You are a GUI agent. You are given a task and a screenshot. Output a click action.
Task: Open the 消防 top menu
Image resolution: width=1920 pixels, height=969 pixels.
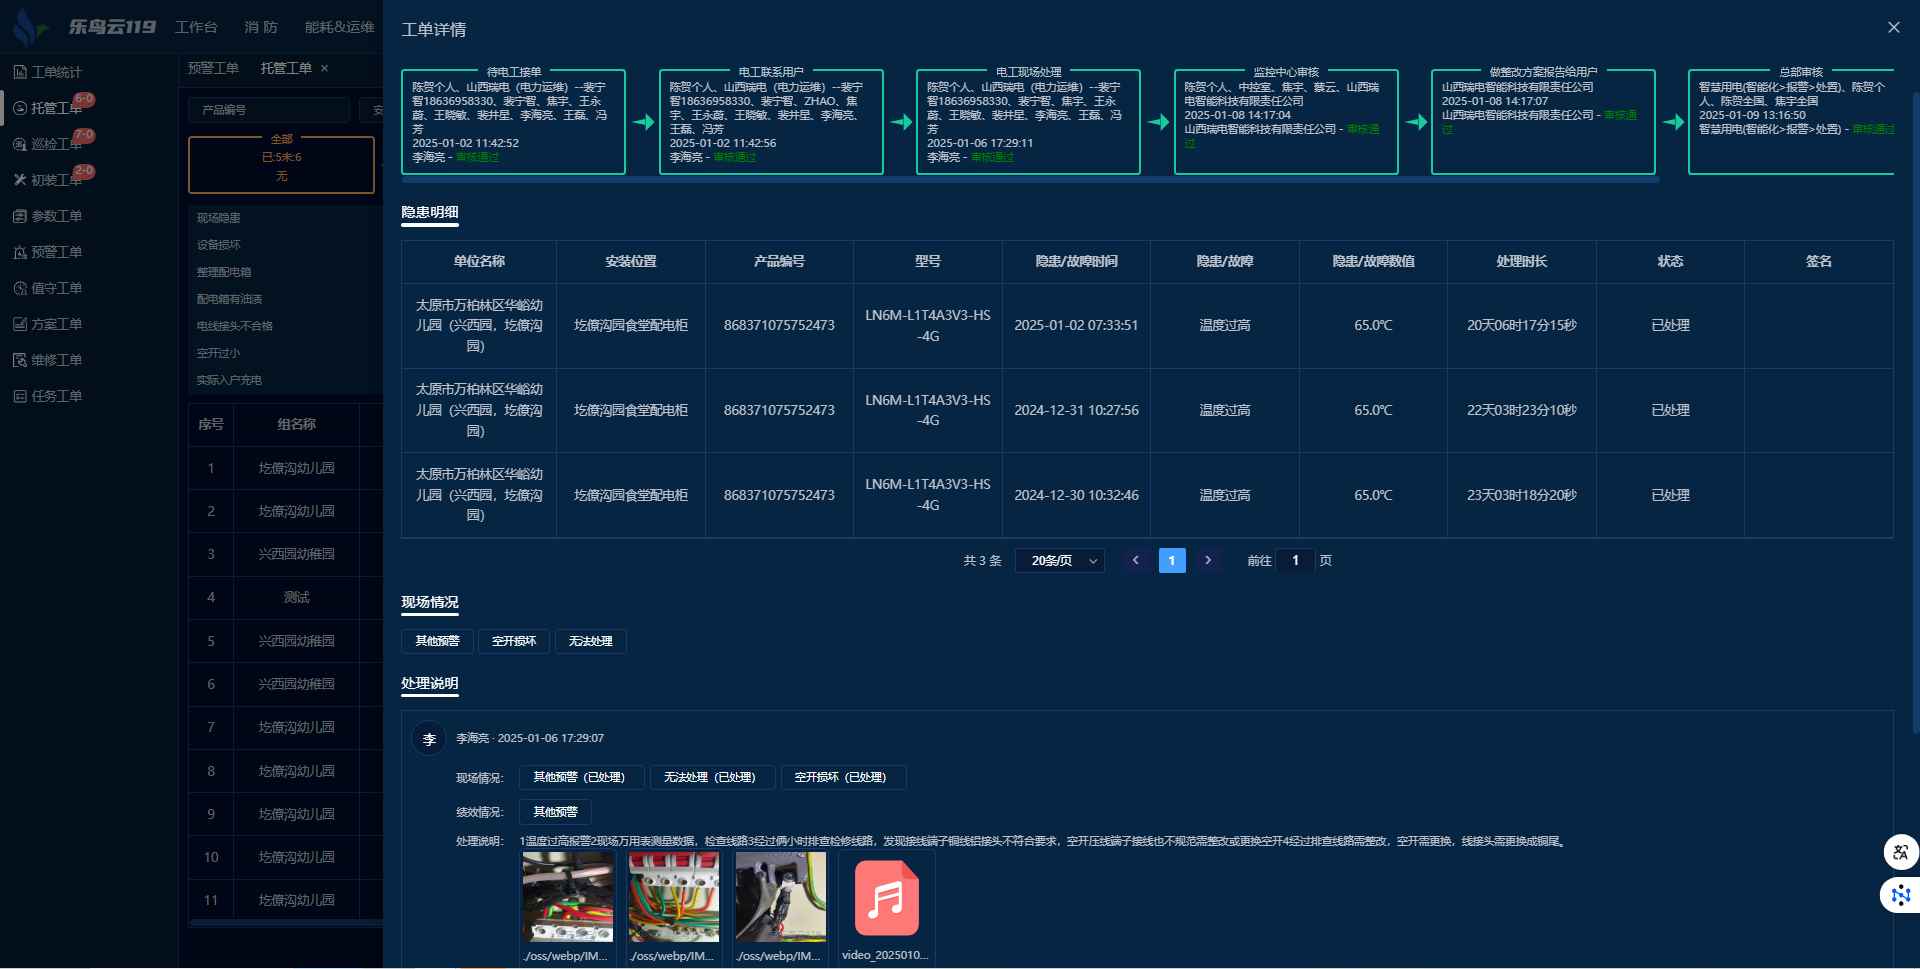click(x=261, y=27)
